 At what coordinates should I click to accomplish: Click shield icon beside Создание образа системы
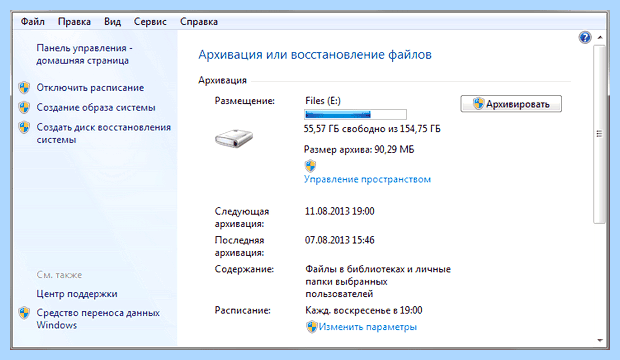24,107
